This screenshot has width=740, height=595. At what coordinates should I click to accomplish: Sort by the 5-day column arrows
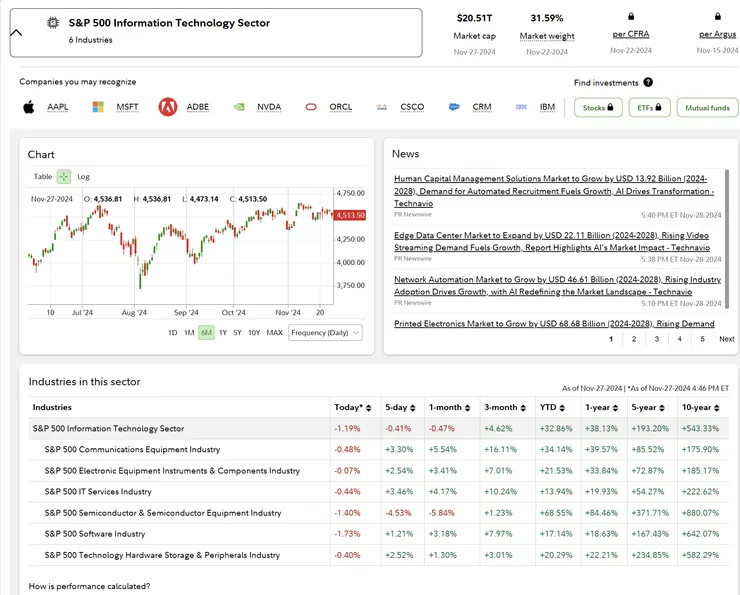point(412,408)
